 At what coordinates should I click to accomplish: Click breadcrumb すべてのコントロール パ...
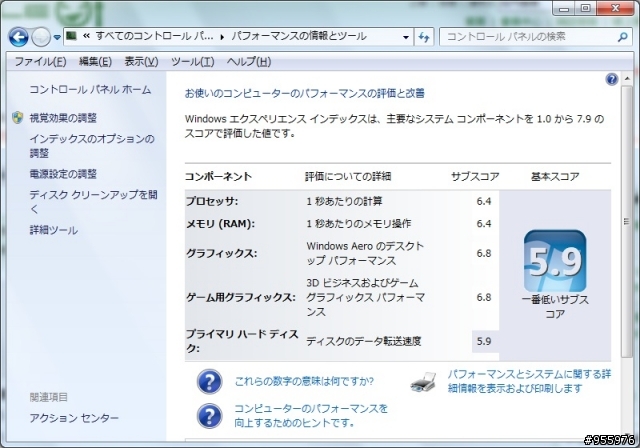[x=154, y=36]
